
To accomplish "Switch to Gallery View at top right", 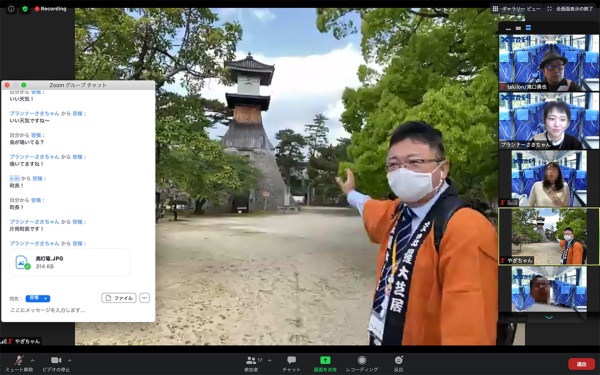I will 516,8.
